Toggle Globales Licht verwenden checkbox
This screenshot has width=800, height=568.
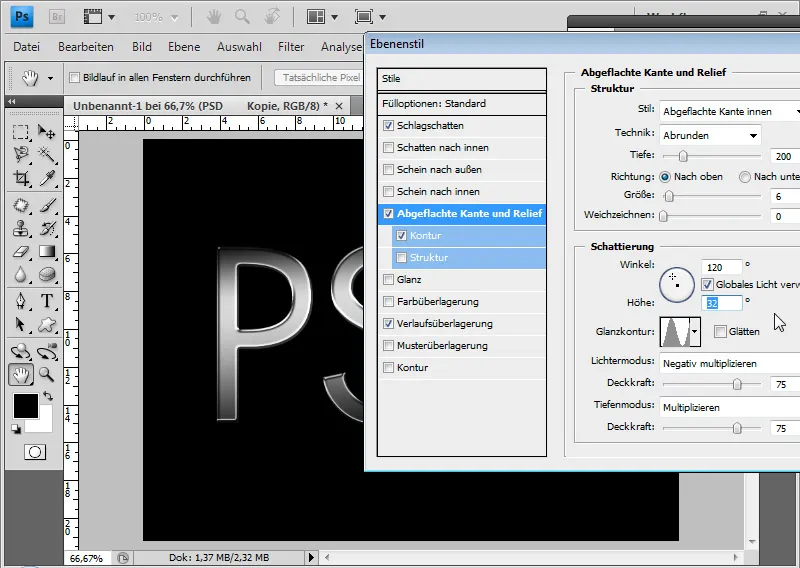tap(707, 284)
